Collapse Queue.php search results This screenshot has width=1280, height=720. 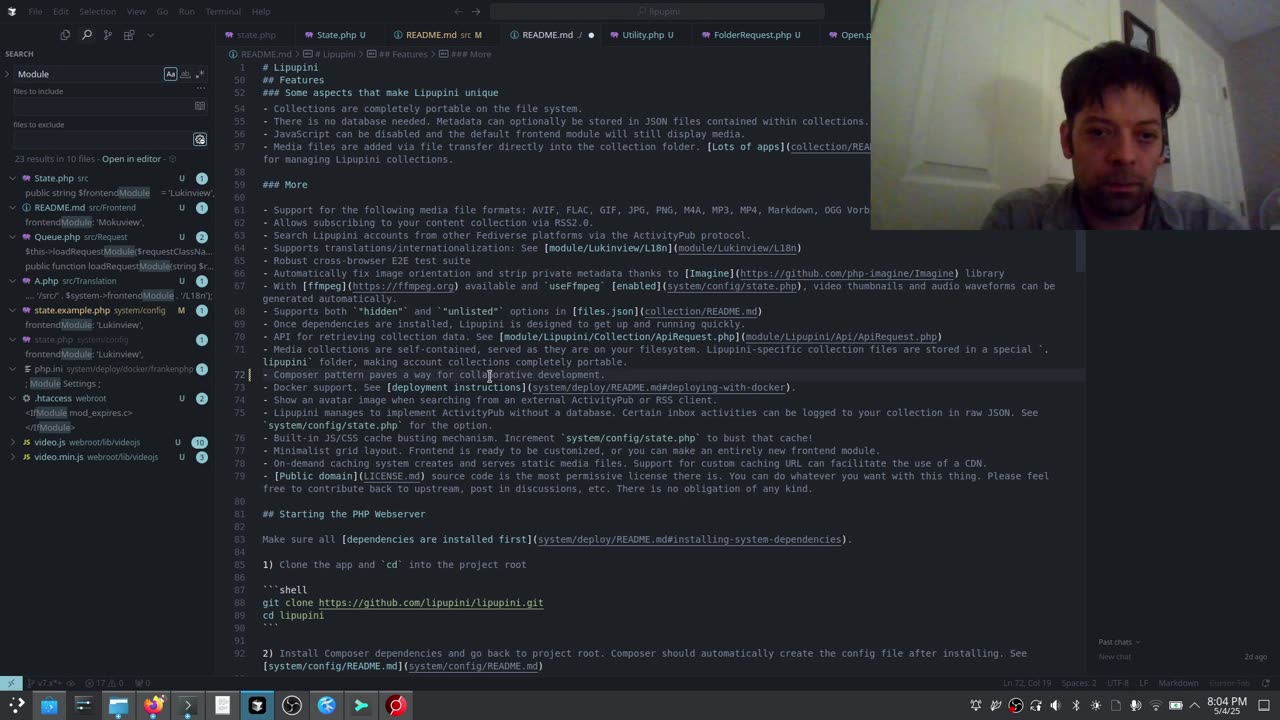coord(13,237)
